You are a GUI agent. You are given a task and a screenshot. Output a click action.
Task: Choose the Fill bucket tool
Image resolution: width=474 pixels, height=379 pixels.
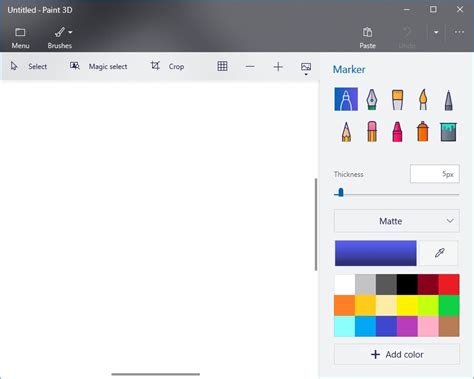pyautogui.click(x=449, y=132)
